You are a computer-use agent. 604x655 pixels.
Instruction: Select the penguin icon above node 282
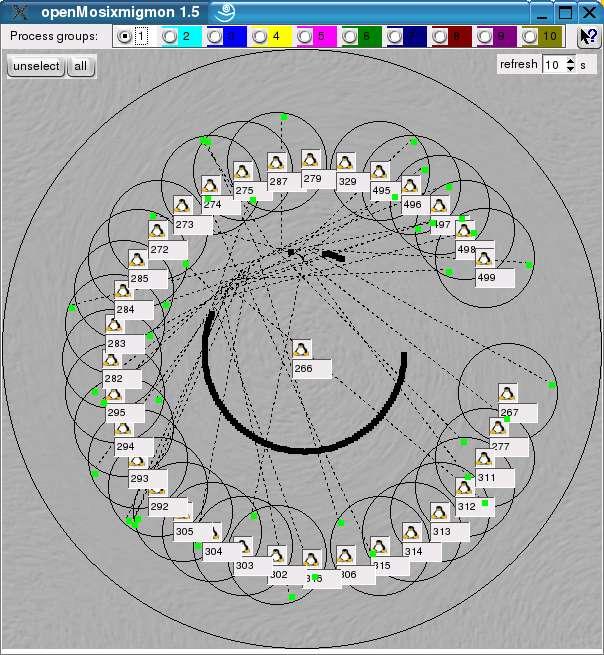click(112, 359)
